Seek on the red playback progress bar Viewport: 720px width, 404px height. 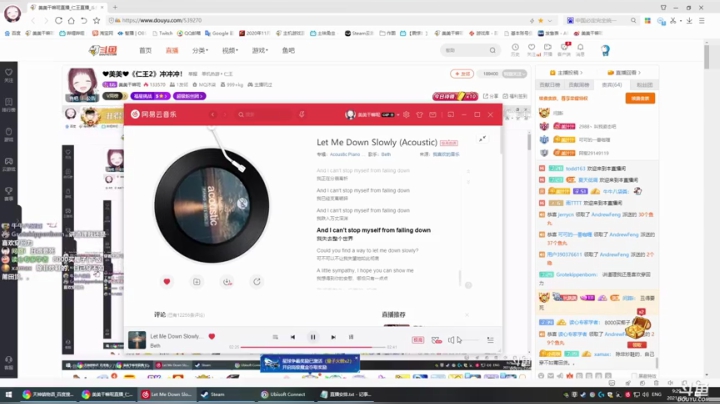(x=312, y=347)
